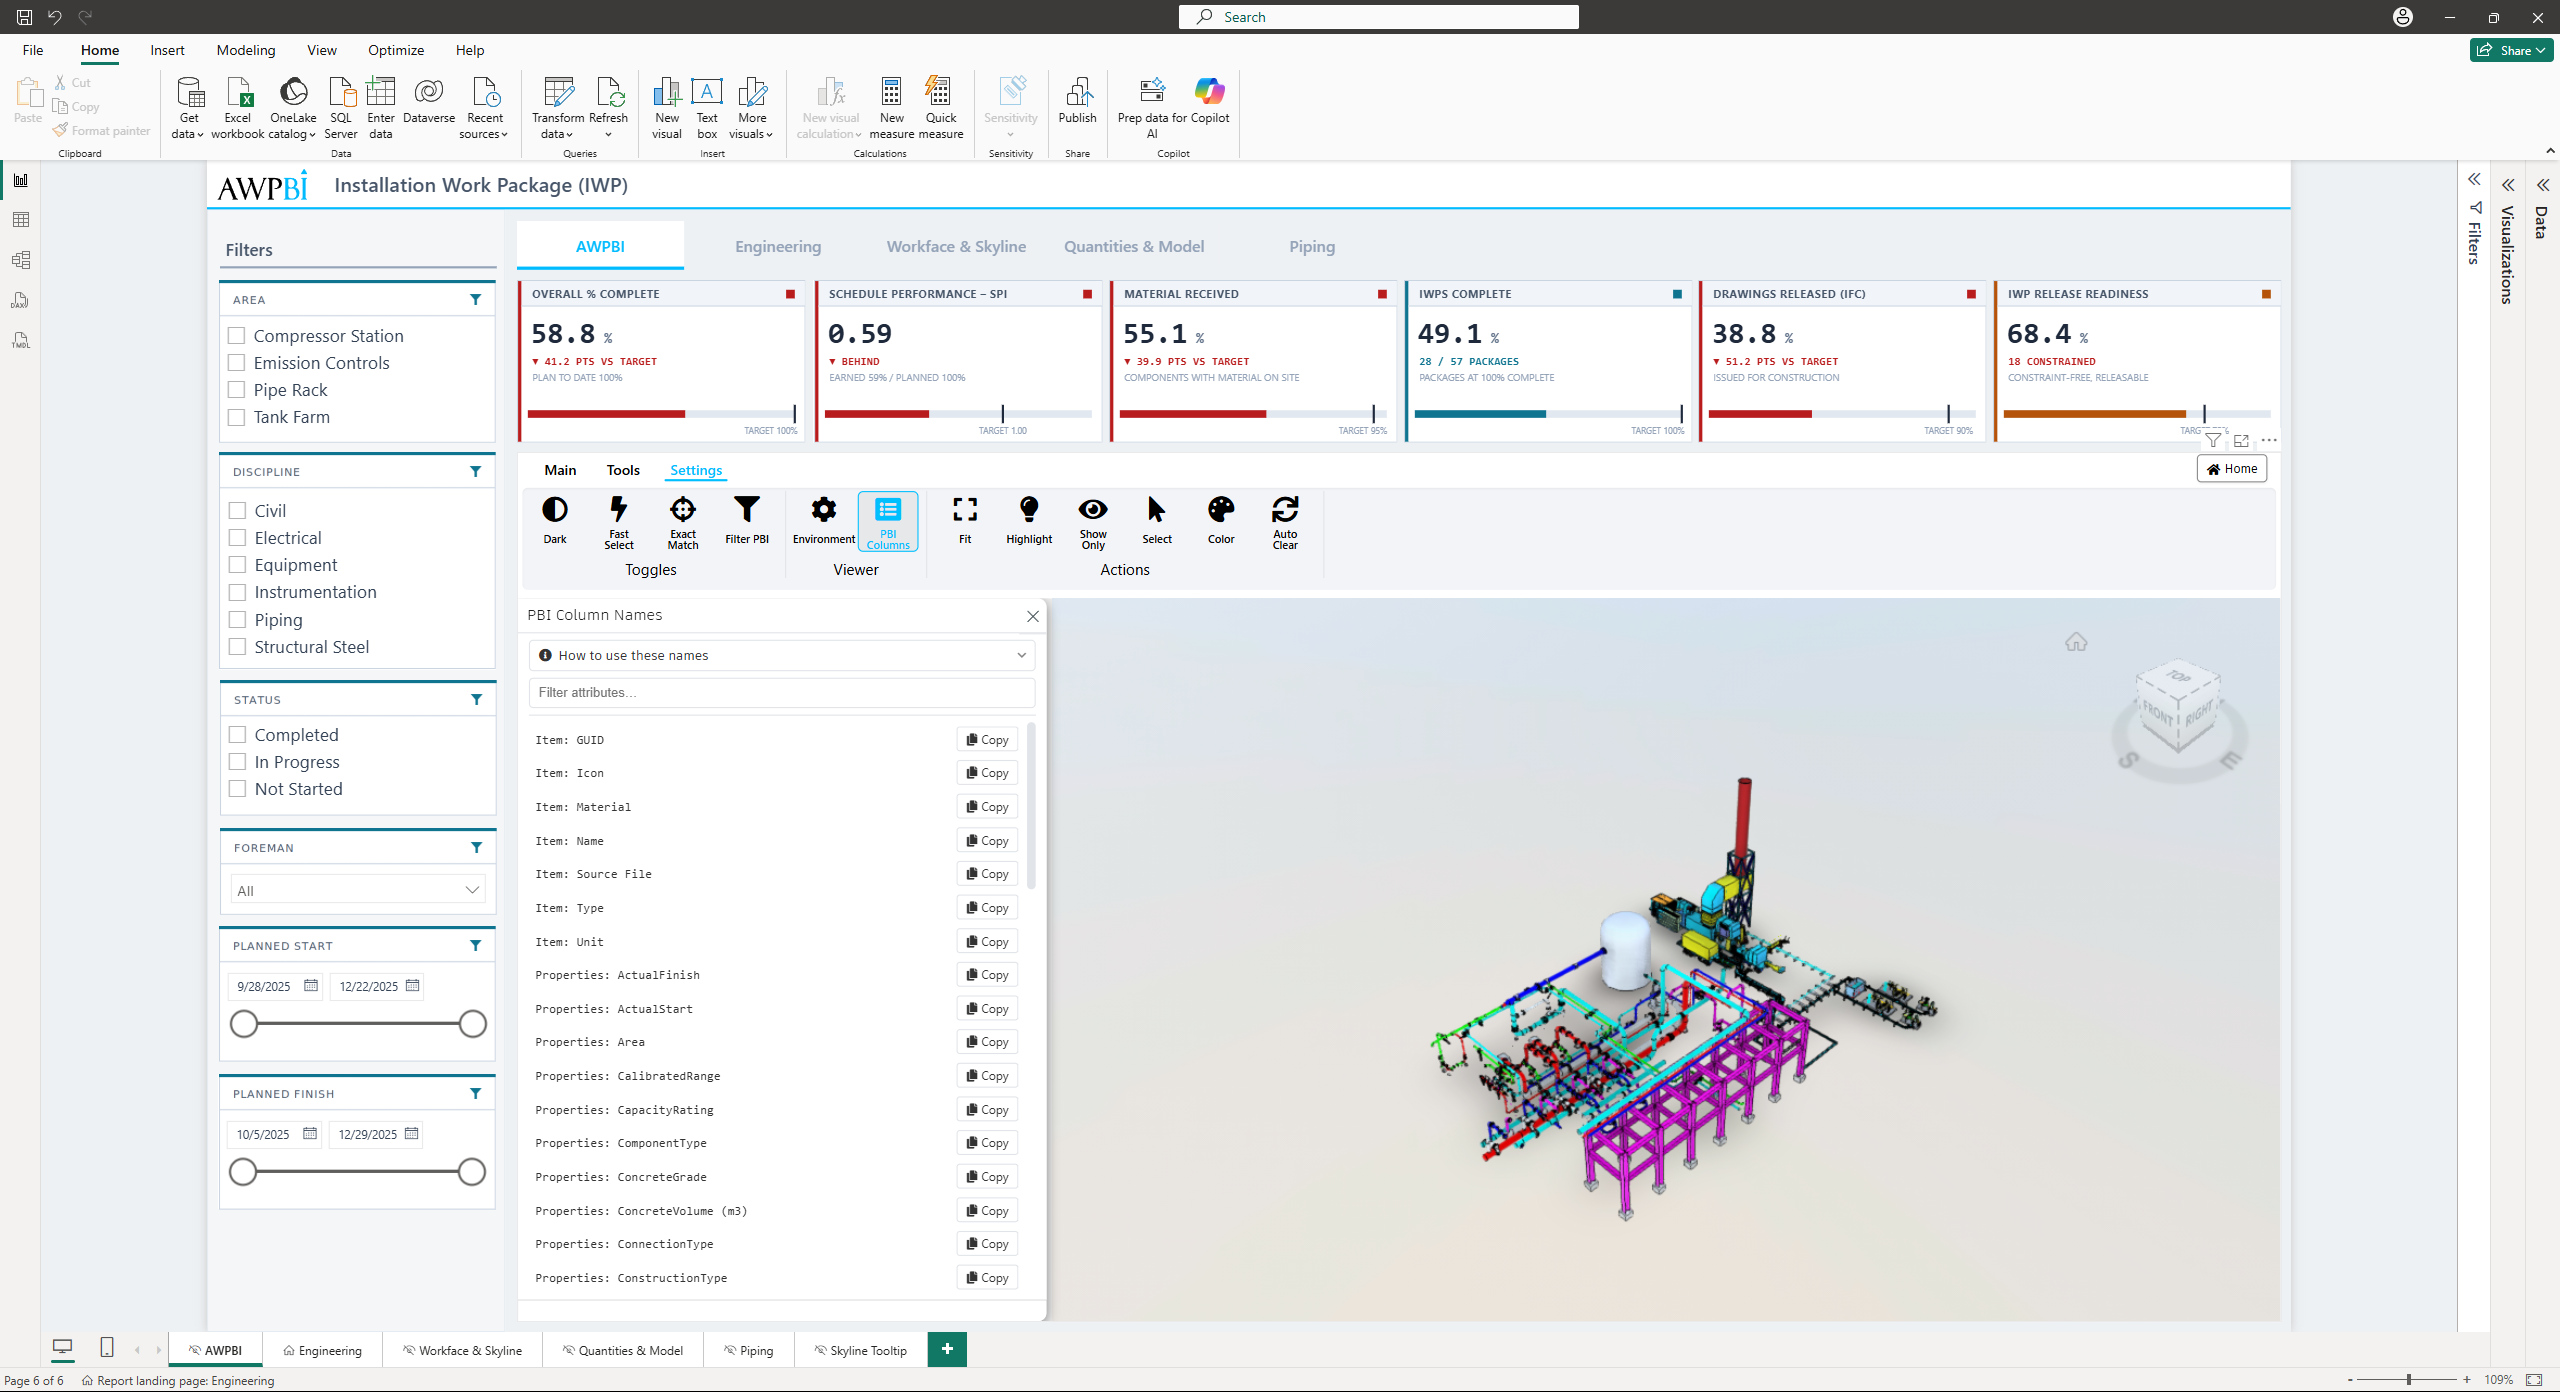Viewport: 2560px width, 1392px height.
Task: Open the Insert ribbon tab
Action: 167,50
